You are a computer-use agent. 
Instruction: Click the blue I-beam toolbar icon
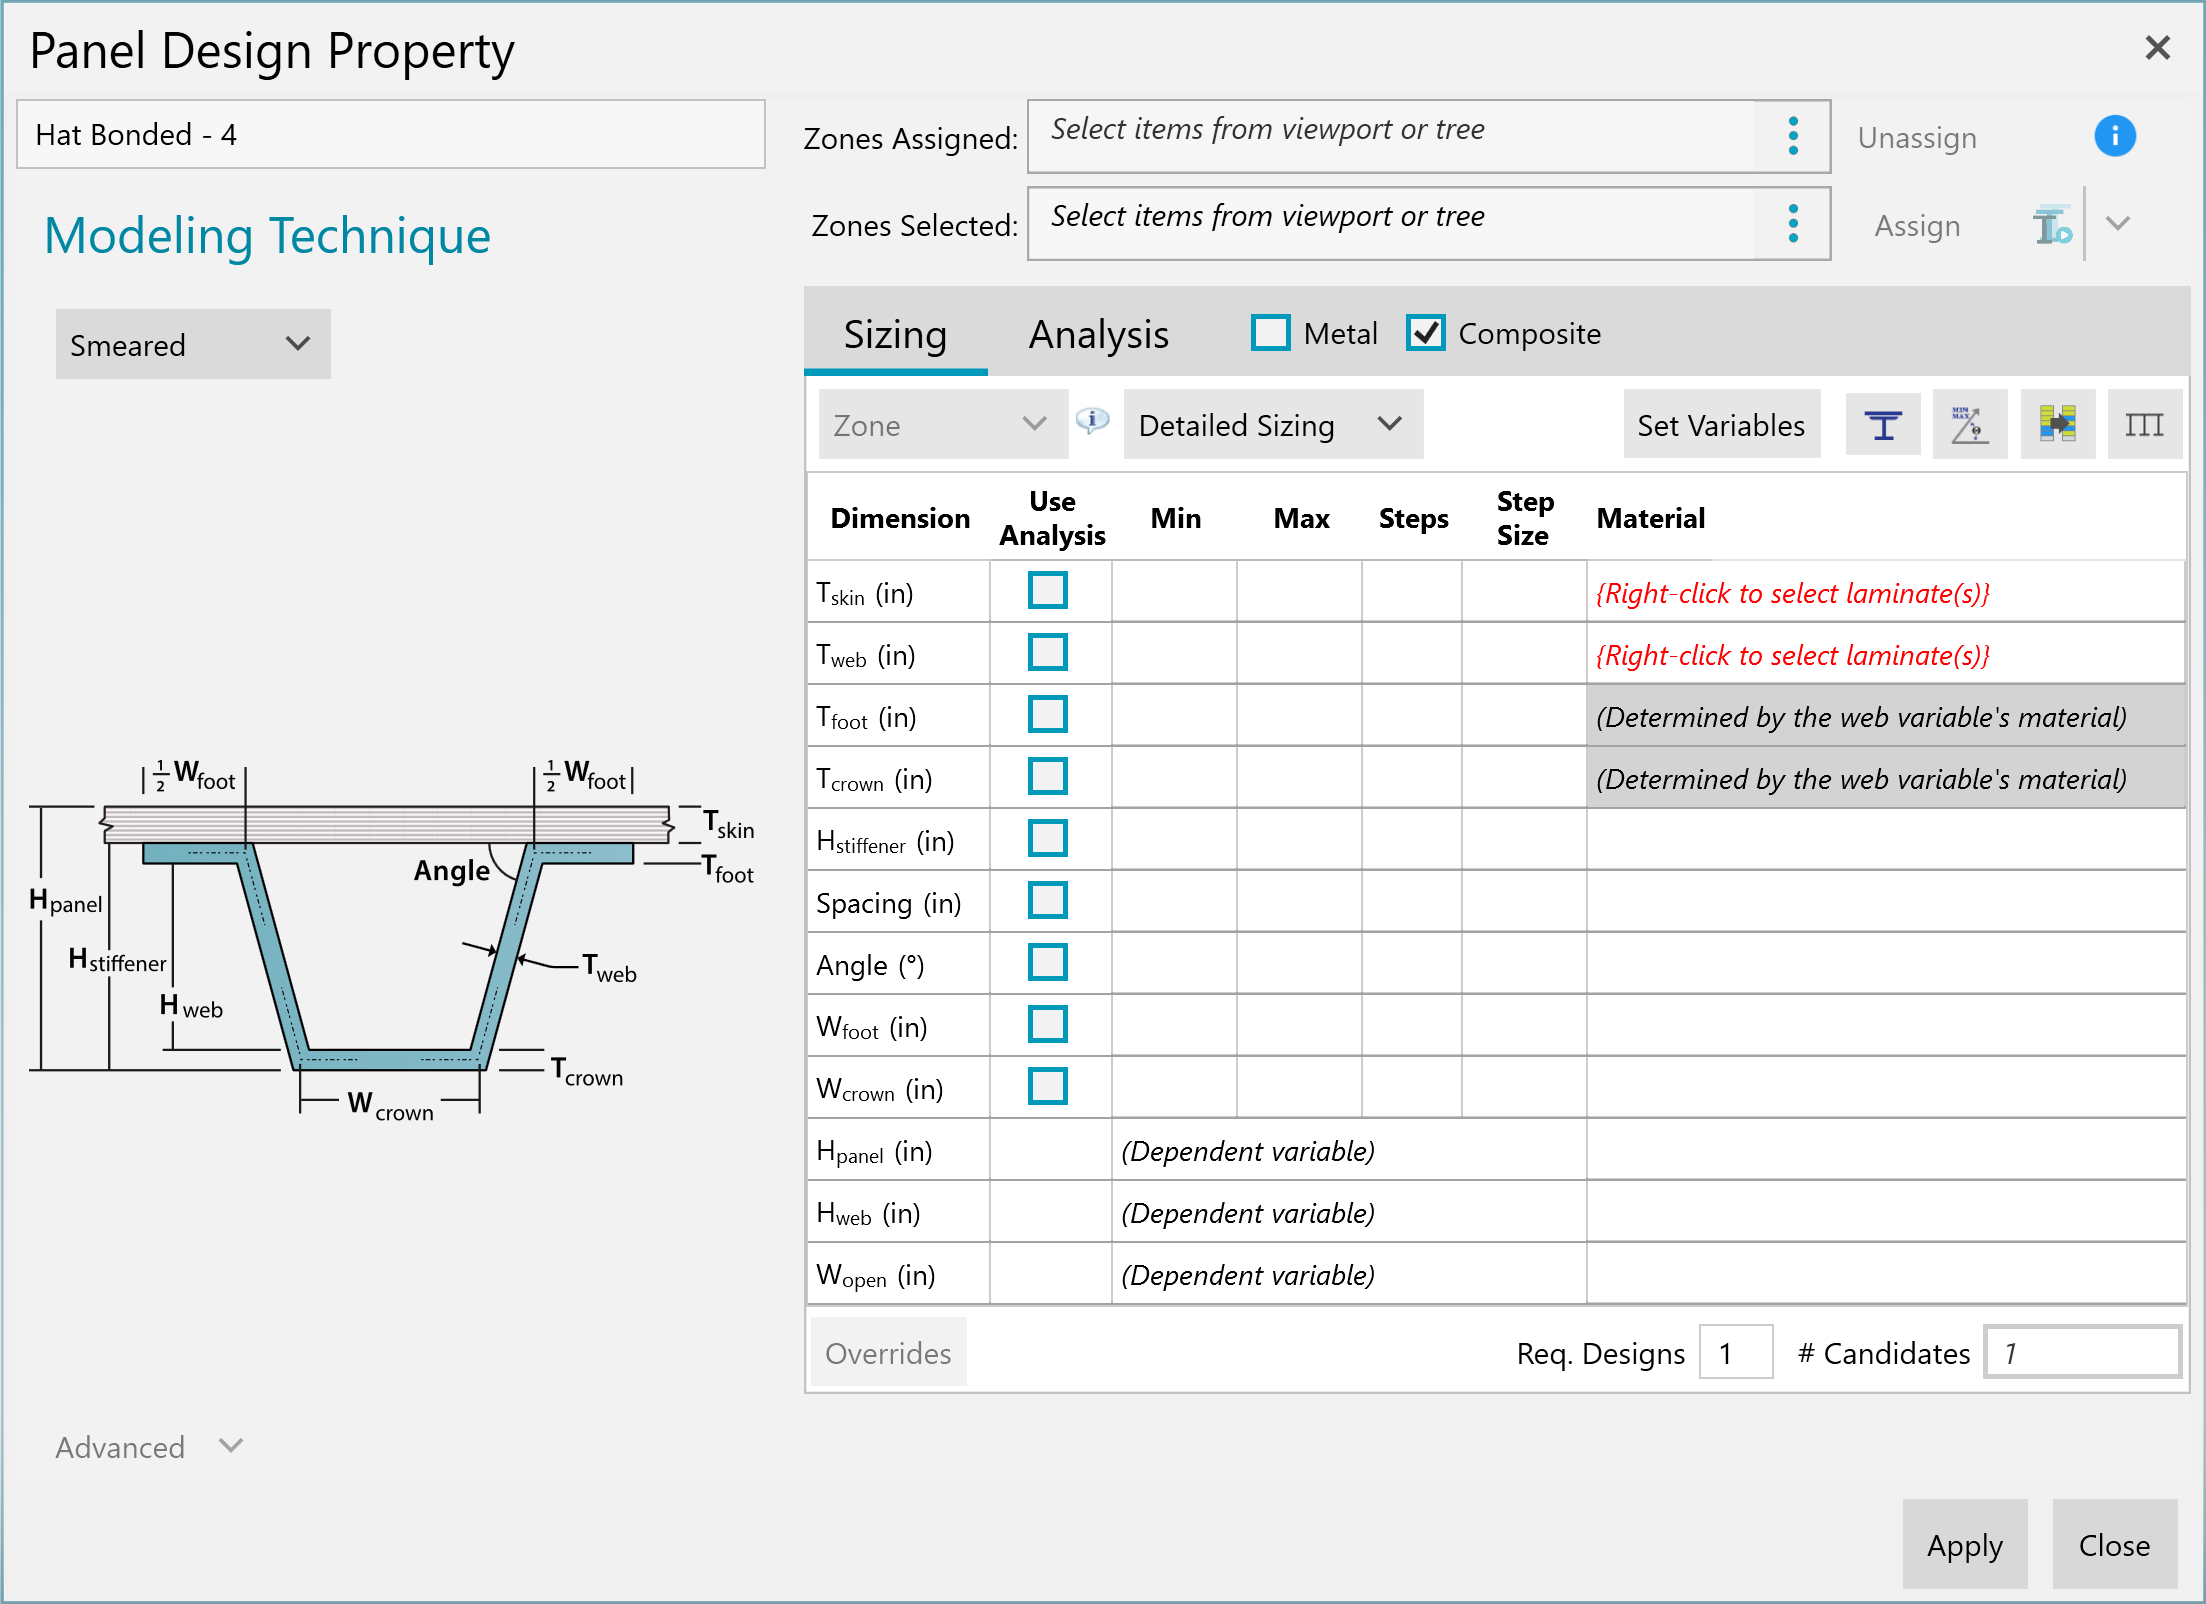1883,425
